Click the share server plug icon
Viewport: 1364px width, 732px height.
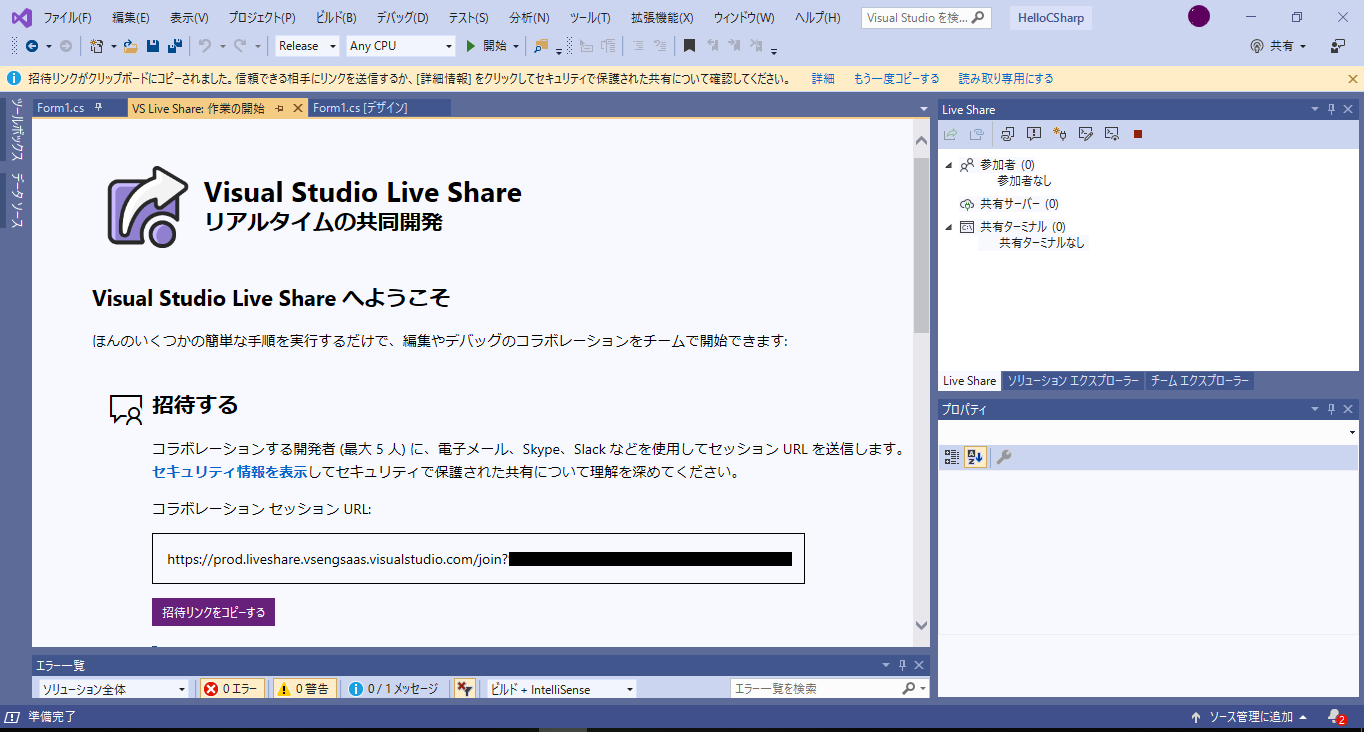click(1060, 134)
